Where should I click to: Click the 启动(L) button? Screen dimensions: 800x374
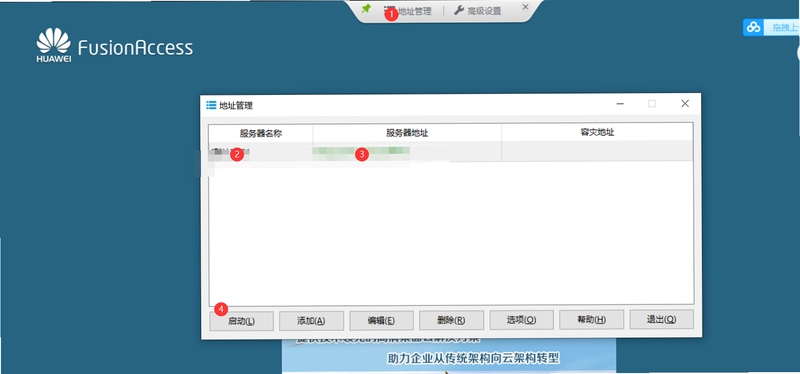[241, 320]
